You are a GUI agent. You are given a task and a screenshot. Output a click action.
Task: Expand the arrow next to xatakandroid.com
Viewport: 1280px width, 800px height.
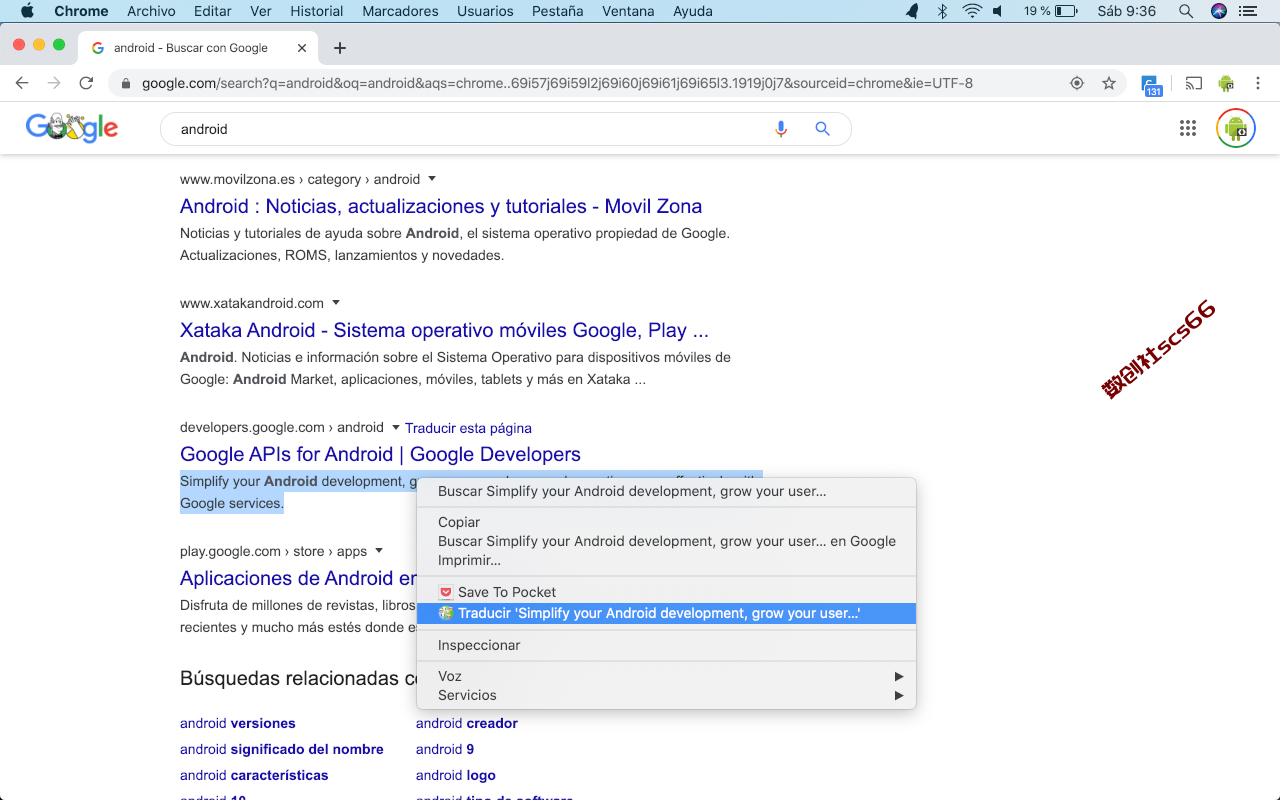[336, 303]
